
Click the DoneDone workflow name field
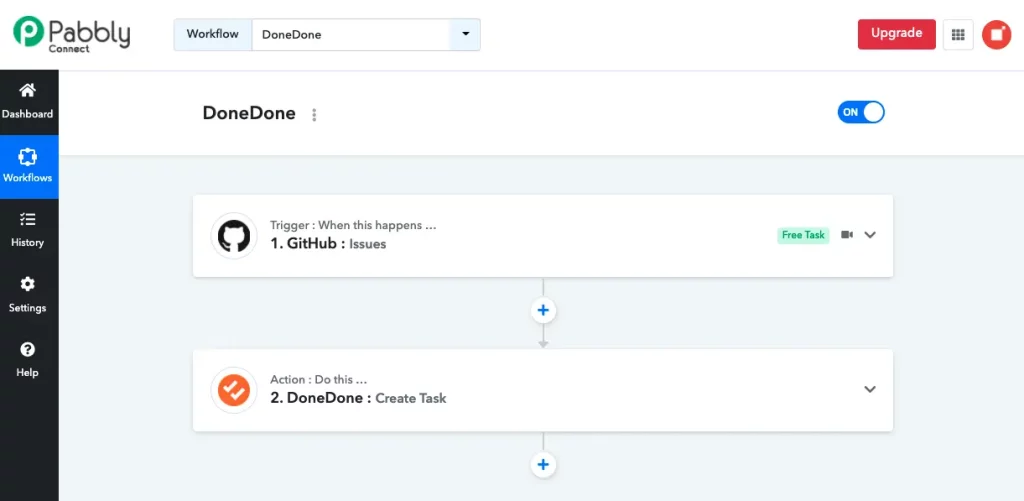tap(351, 35)
